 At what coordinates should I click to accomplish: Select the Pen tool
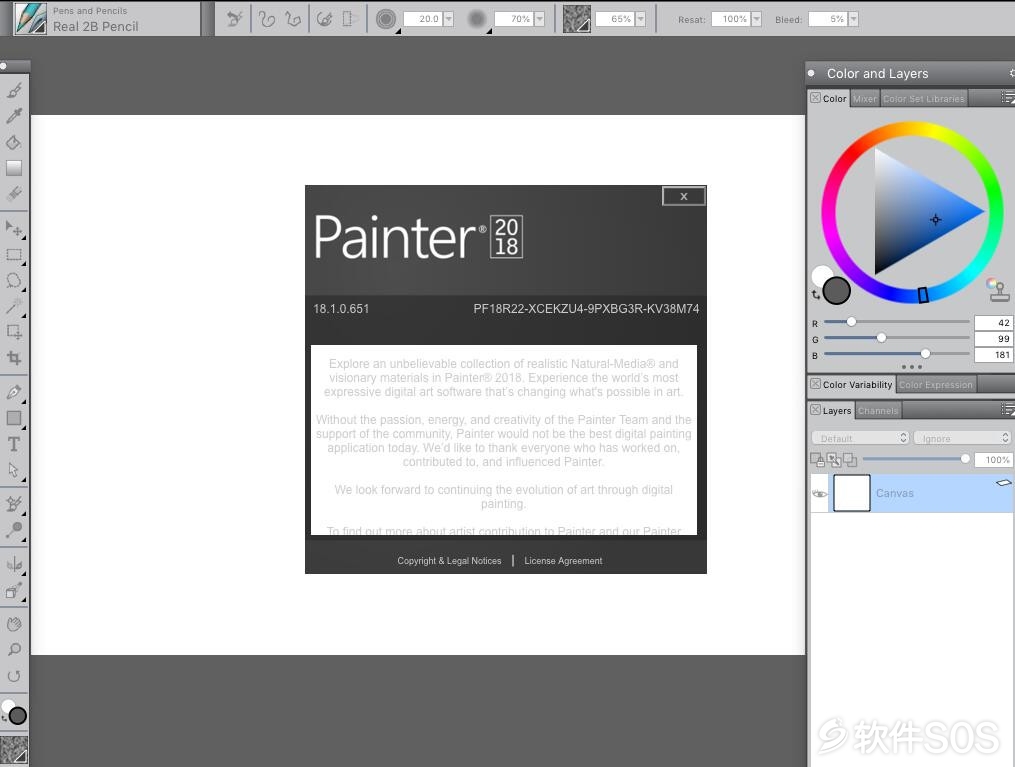click(x=14, y=392)
